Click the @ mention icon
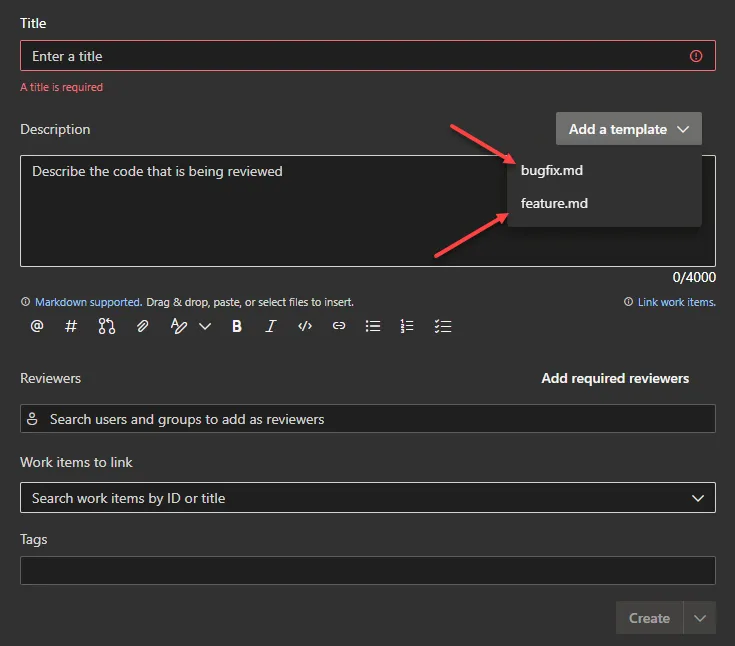735x646 pixels. coord(37,326)
